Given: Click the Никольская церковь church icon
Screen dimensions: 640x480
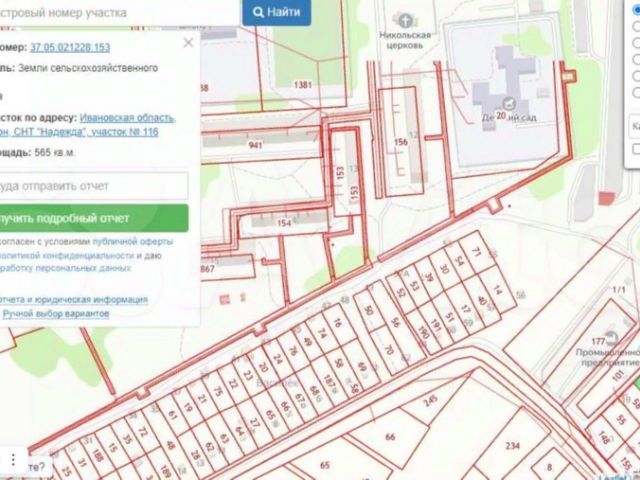Looking at the screenshot, I should pyautogui.click(x=404, y=20).
